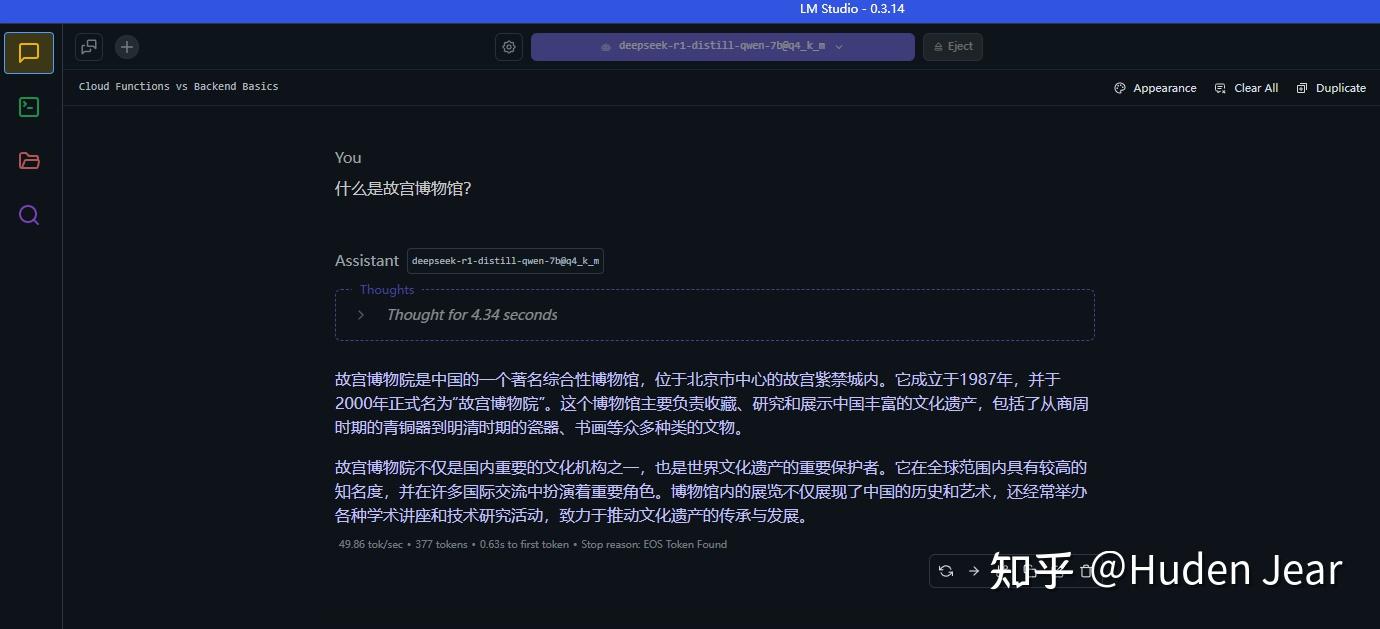Continue the assistant message with the arrow icon

(x=974, y=571)
